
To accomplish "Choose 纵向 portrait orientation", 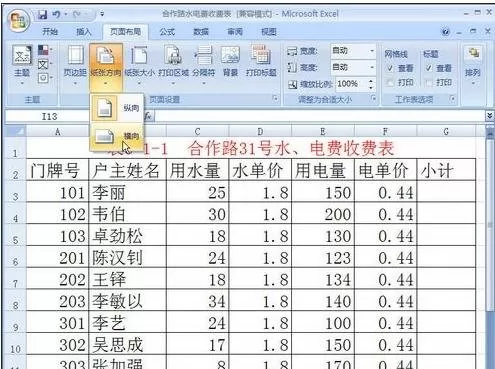I will (117, 108).
